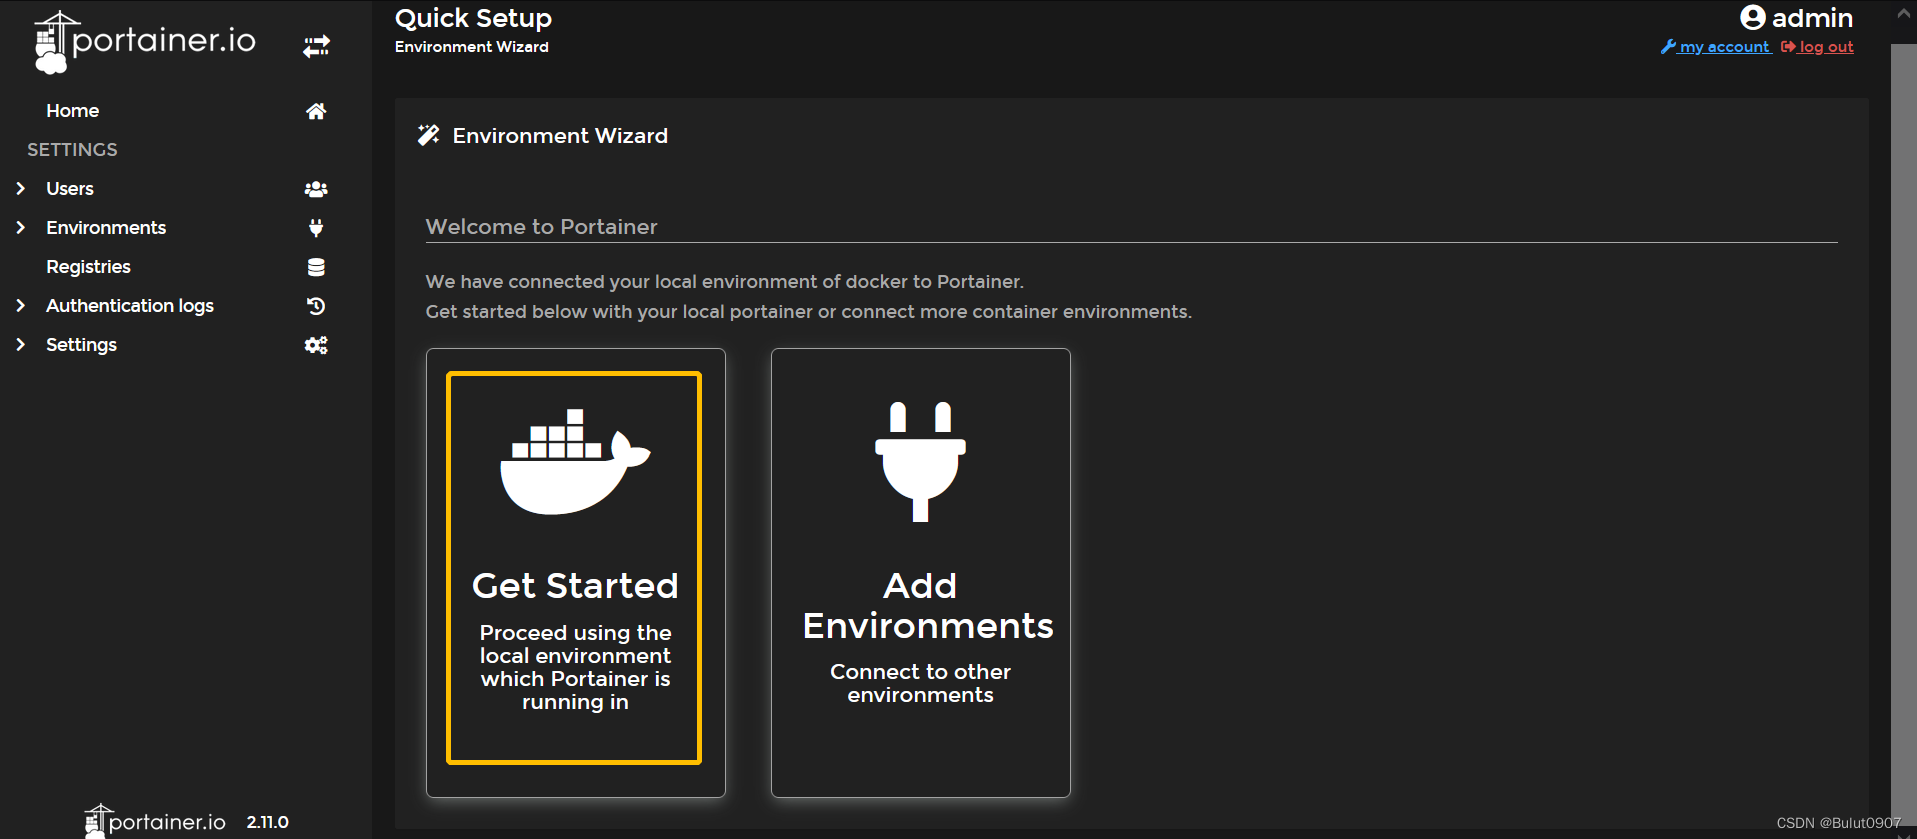Click the Users group icon
Image resolution: width=1917 pixels, height=839 pixels.
[316, 189]
